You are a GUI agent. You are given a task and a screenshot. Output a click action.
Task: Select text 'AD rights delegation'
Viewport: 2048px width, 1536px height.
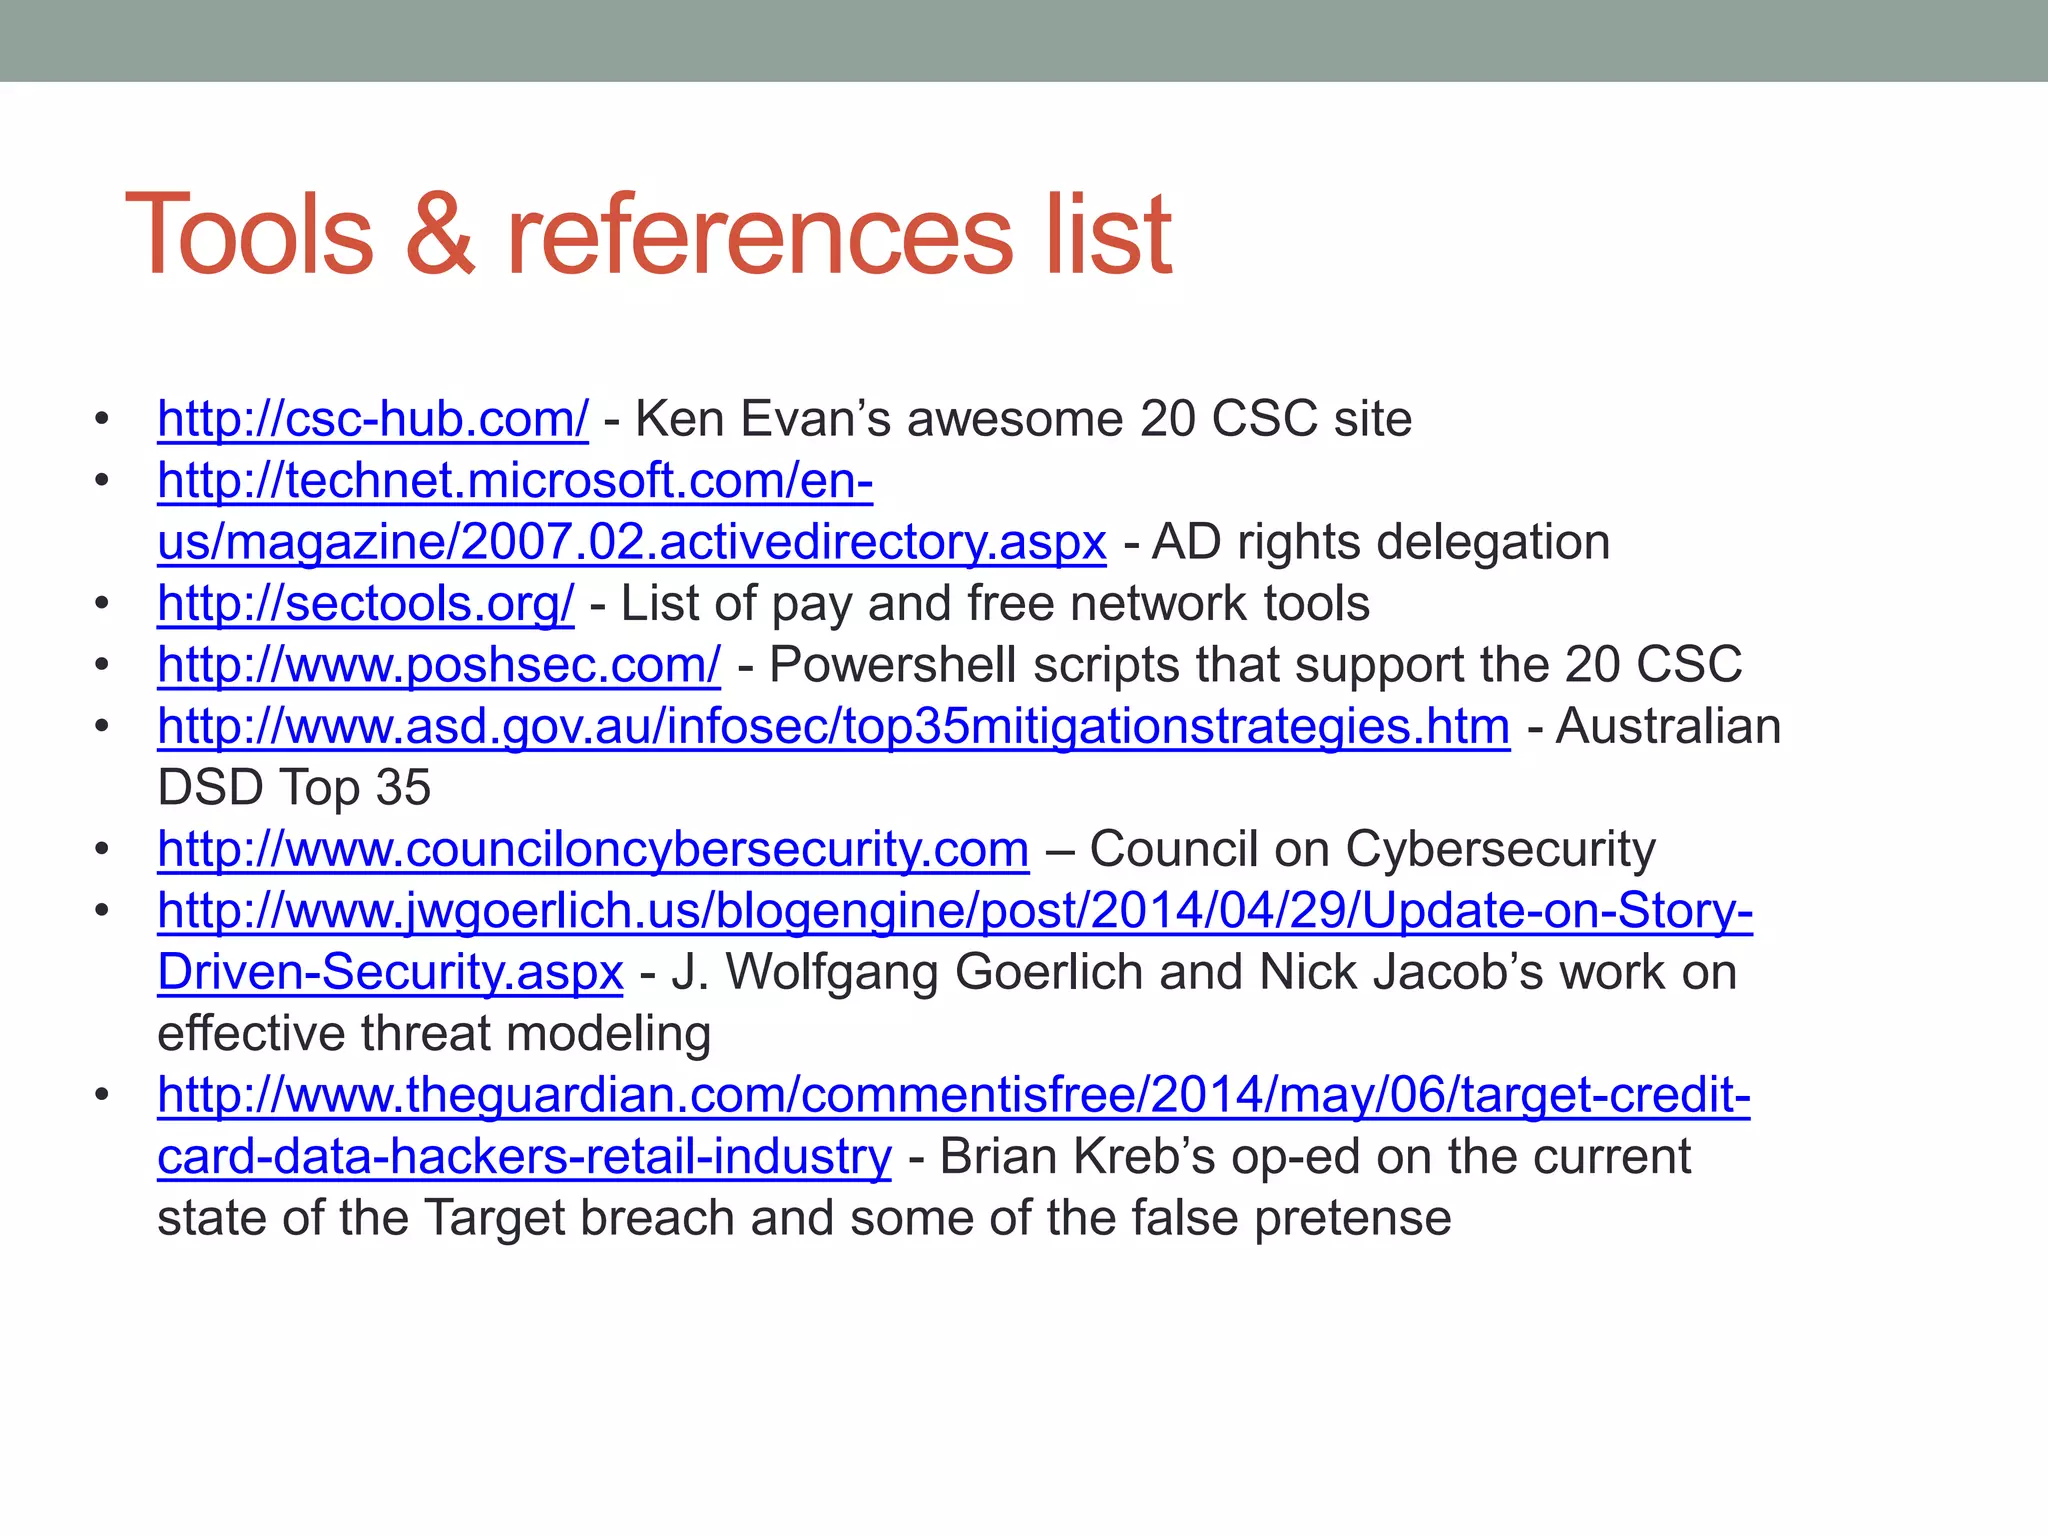pos(1381,542)
